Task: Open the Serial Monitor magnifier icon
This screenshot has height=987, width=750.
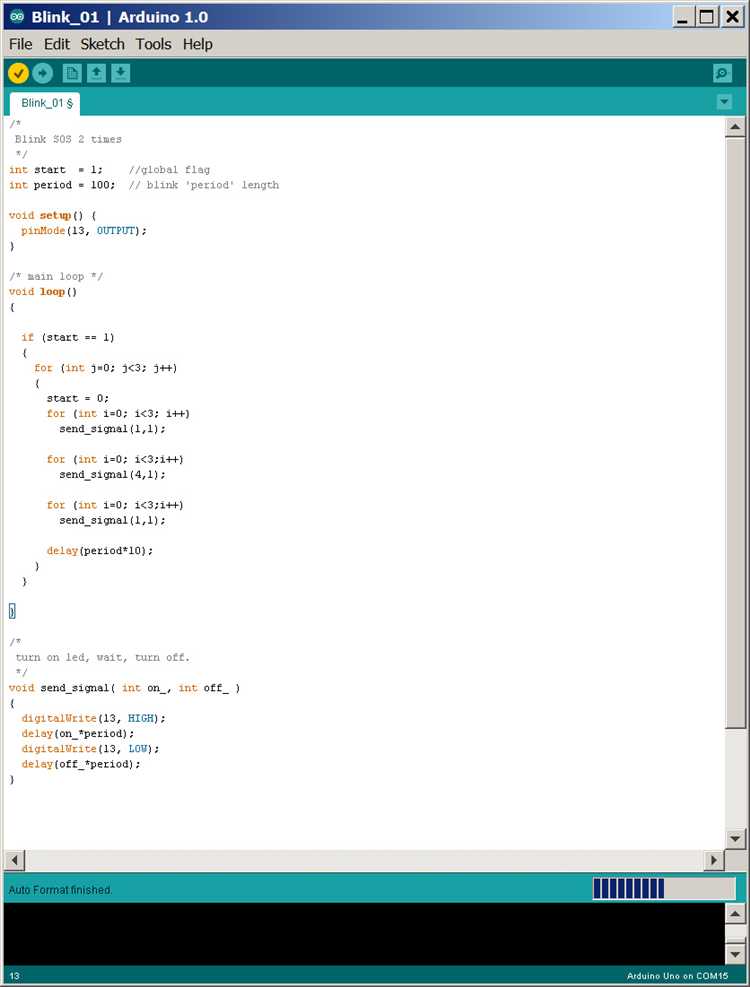Action: [722, 74]
